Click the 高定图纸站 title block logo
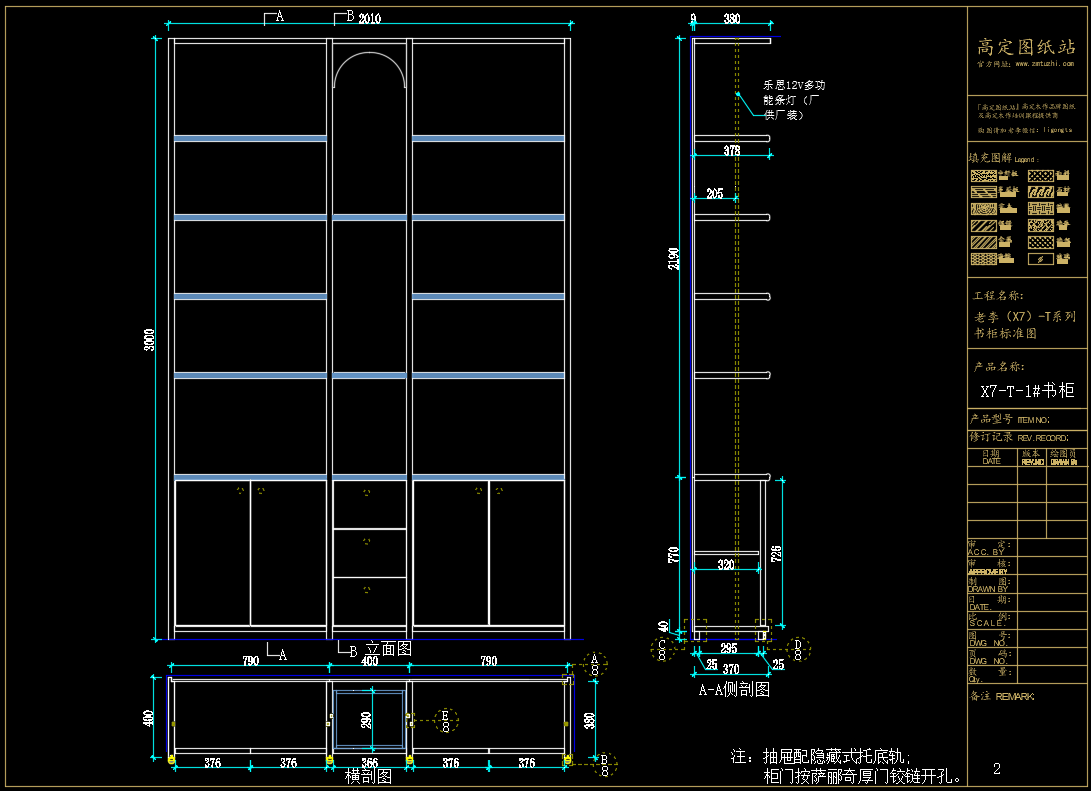Screen dimensions: 1091x791 (x=1026, y=46)
